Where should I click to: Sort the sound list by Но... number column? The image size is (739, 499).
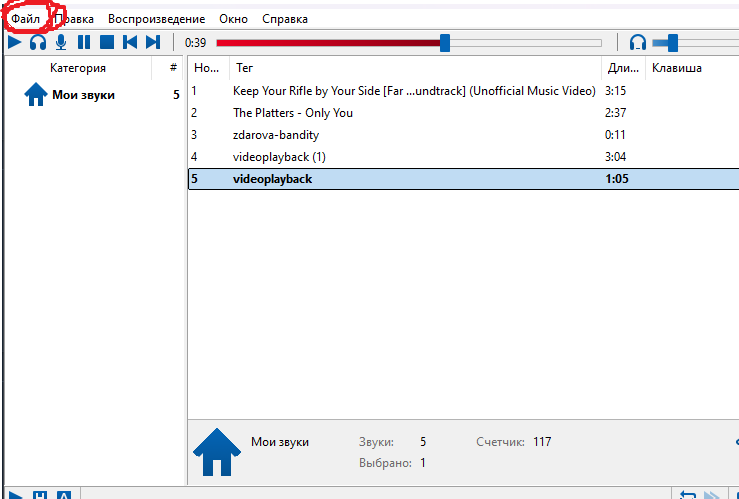tap(208, 68)
